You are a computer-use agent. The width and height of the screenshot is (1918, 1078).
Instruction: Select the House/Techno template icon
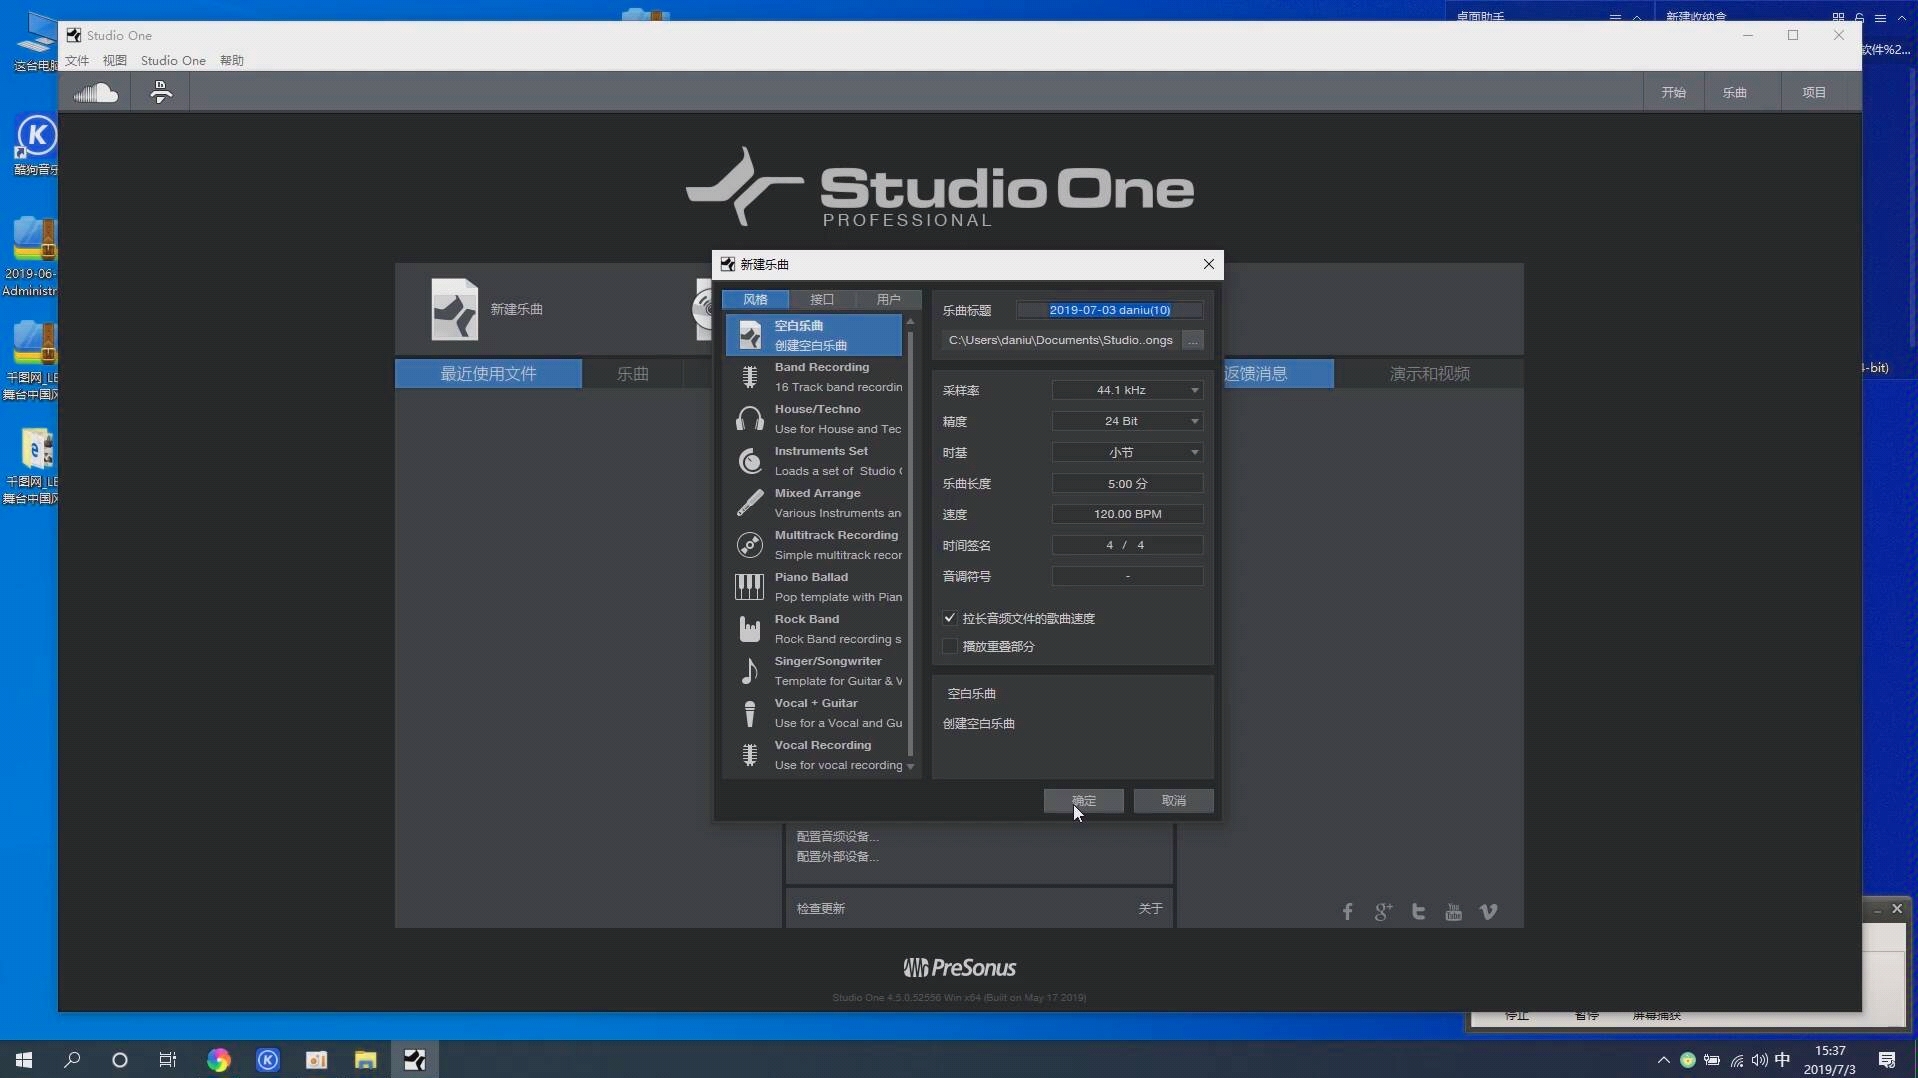pyautogui.click(x=750, y=418)
